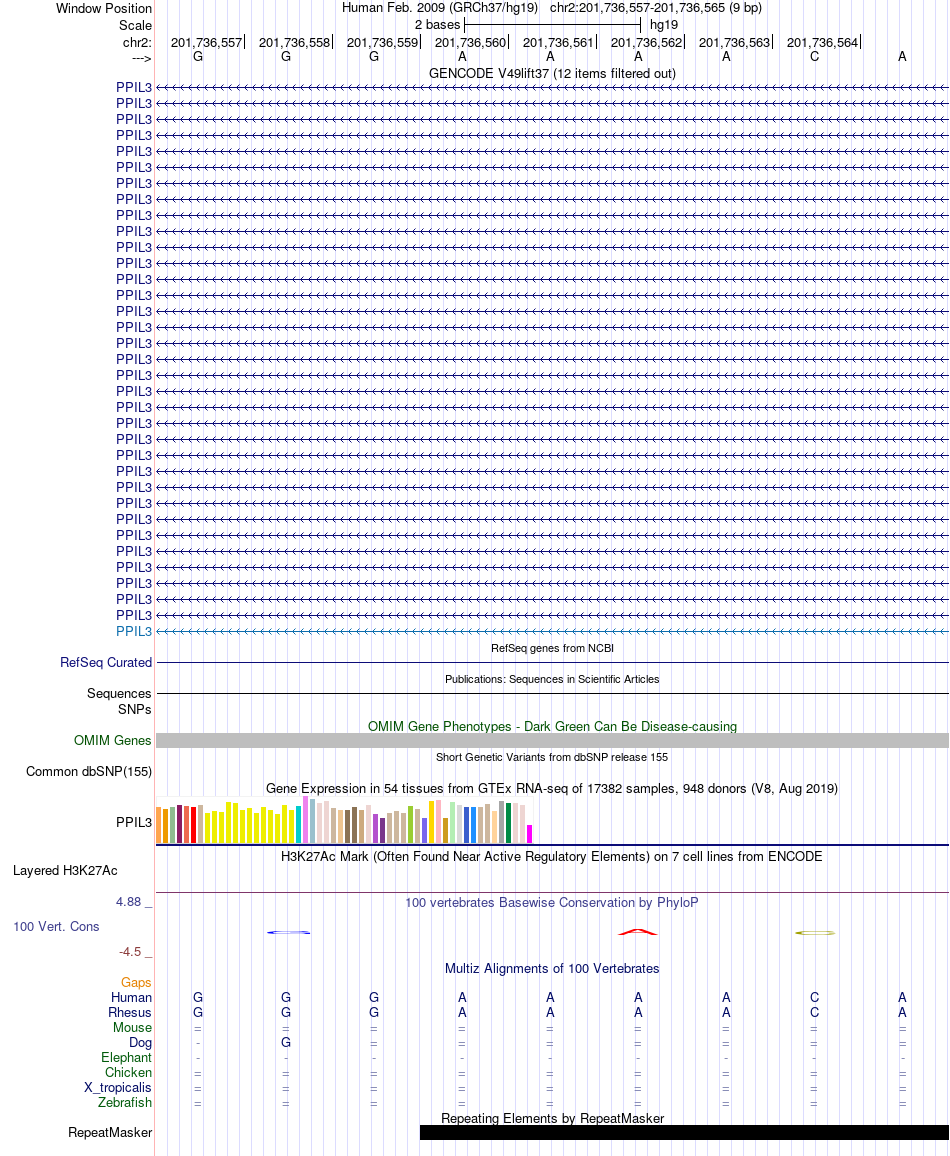Click the Zebrafish species label
Screen dimensions: 950x1156
pos(125,1102)
